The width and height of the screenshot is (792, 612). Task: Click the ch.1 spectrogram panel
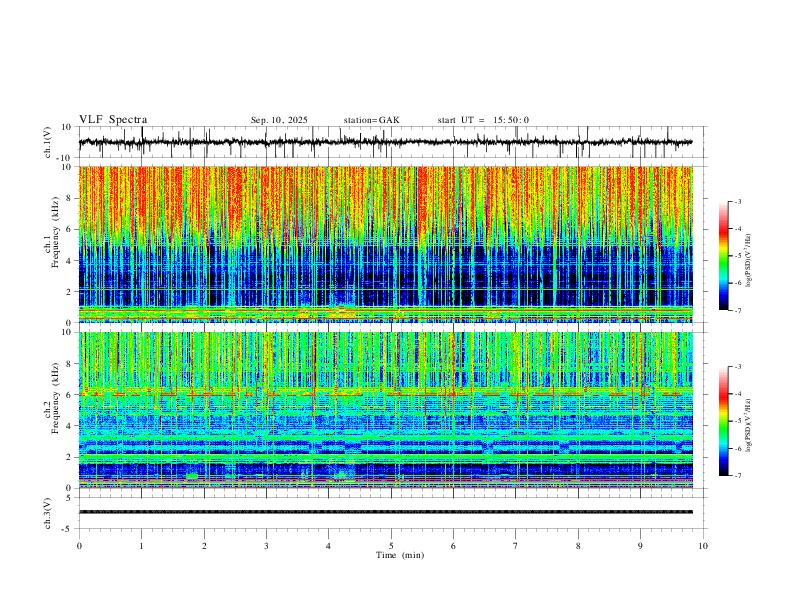click(x=385, y=244)
